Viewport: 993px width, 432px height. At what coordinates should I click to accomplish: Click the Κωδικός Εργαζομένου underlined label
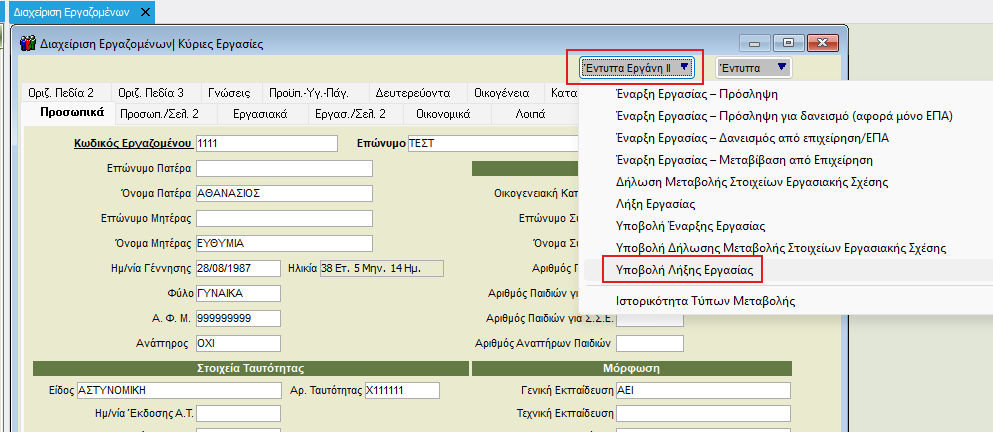[x=132, y=144]
